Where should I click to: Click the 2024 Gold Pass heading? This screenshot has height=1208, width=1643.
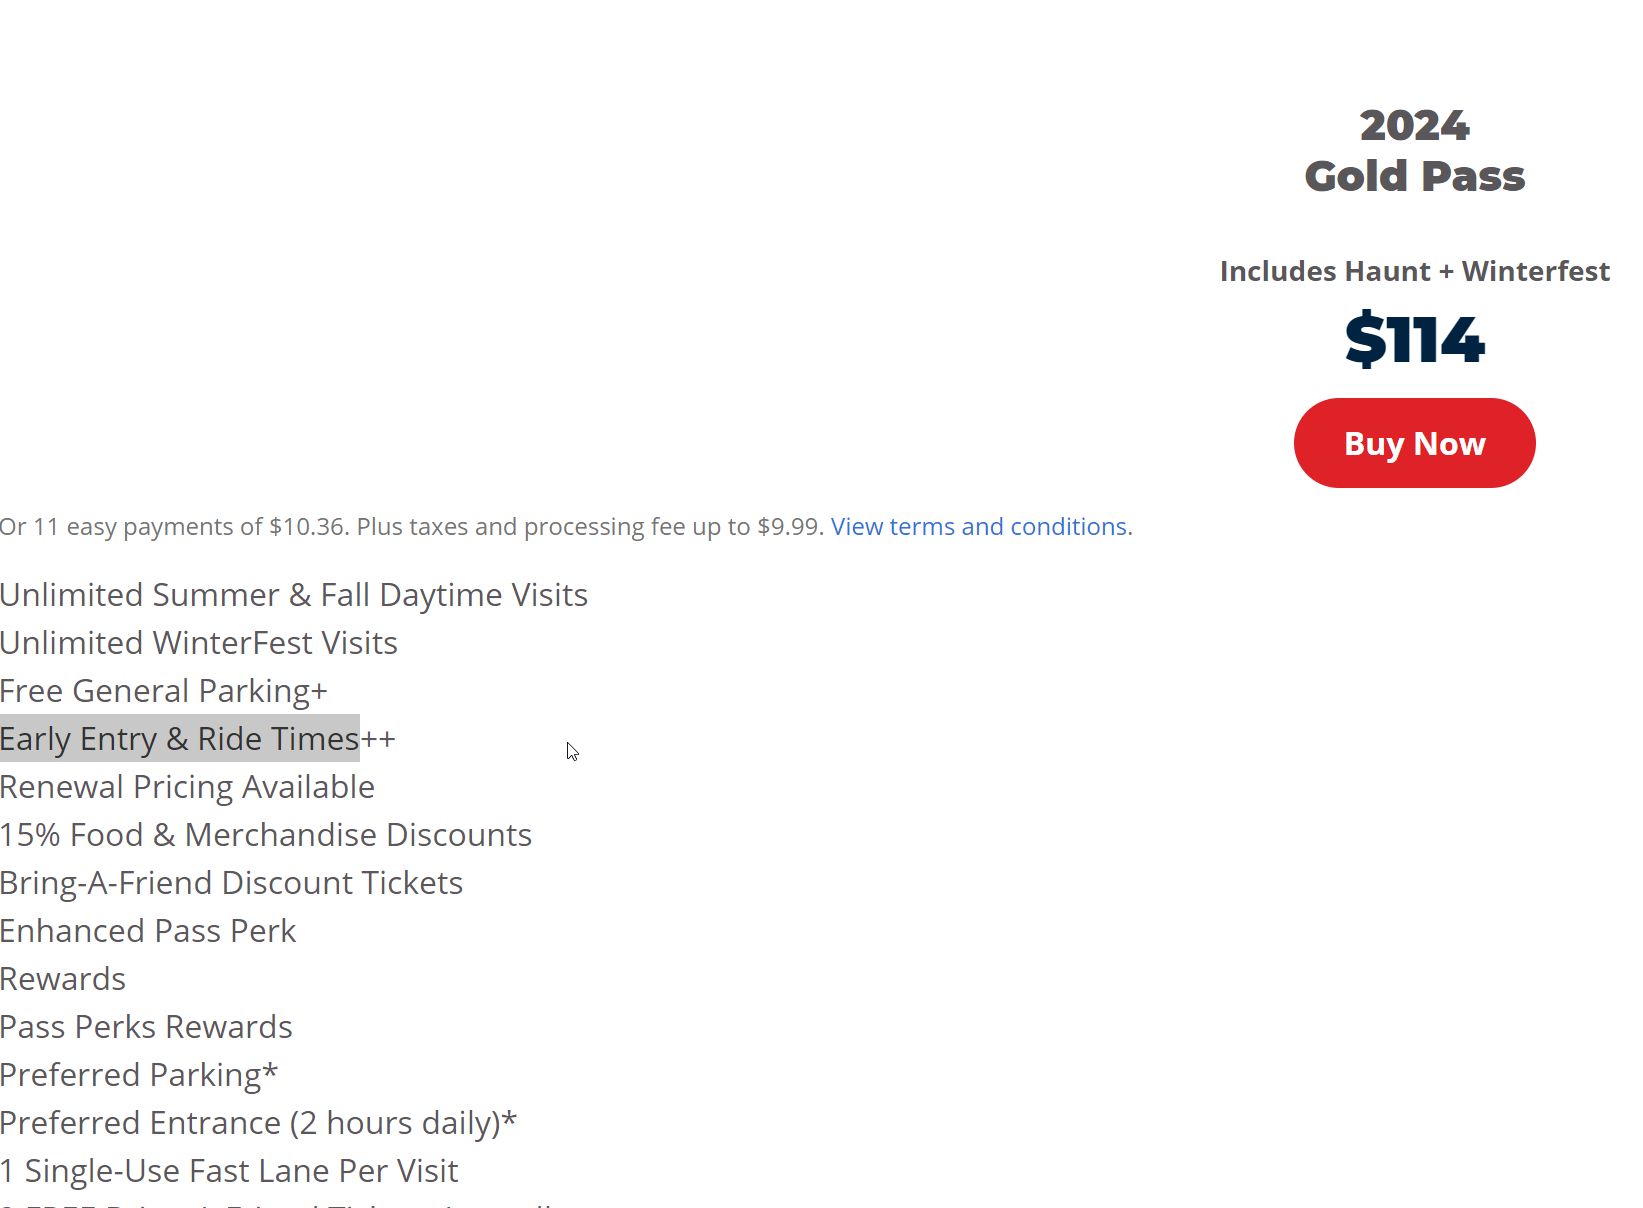[x=1414, y=151]
